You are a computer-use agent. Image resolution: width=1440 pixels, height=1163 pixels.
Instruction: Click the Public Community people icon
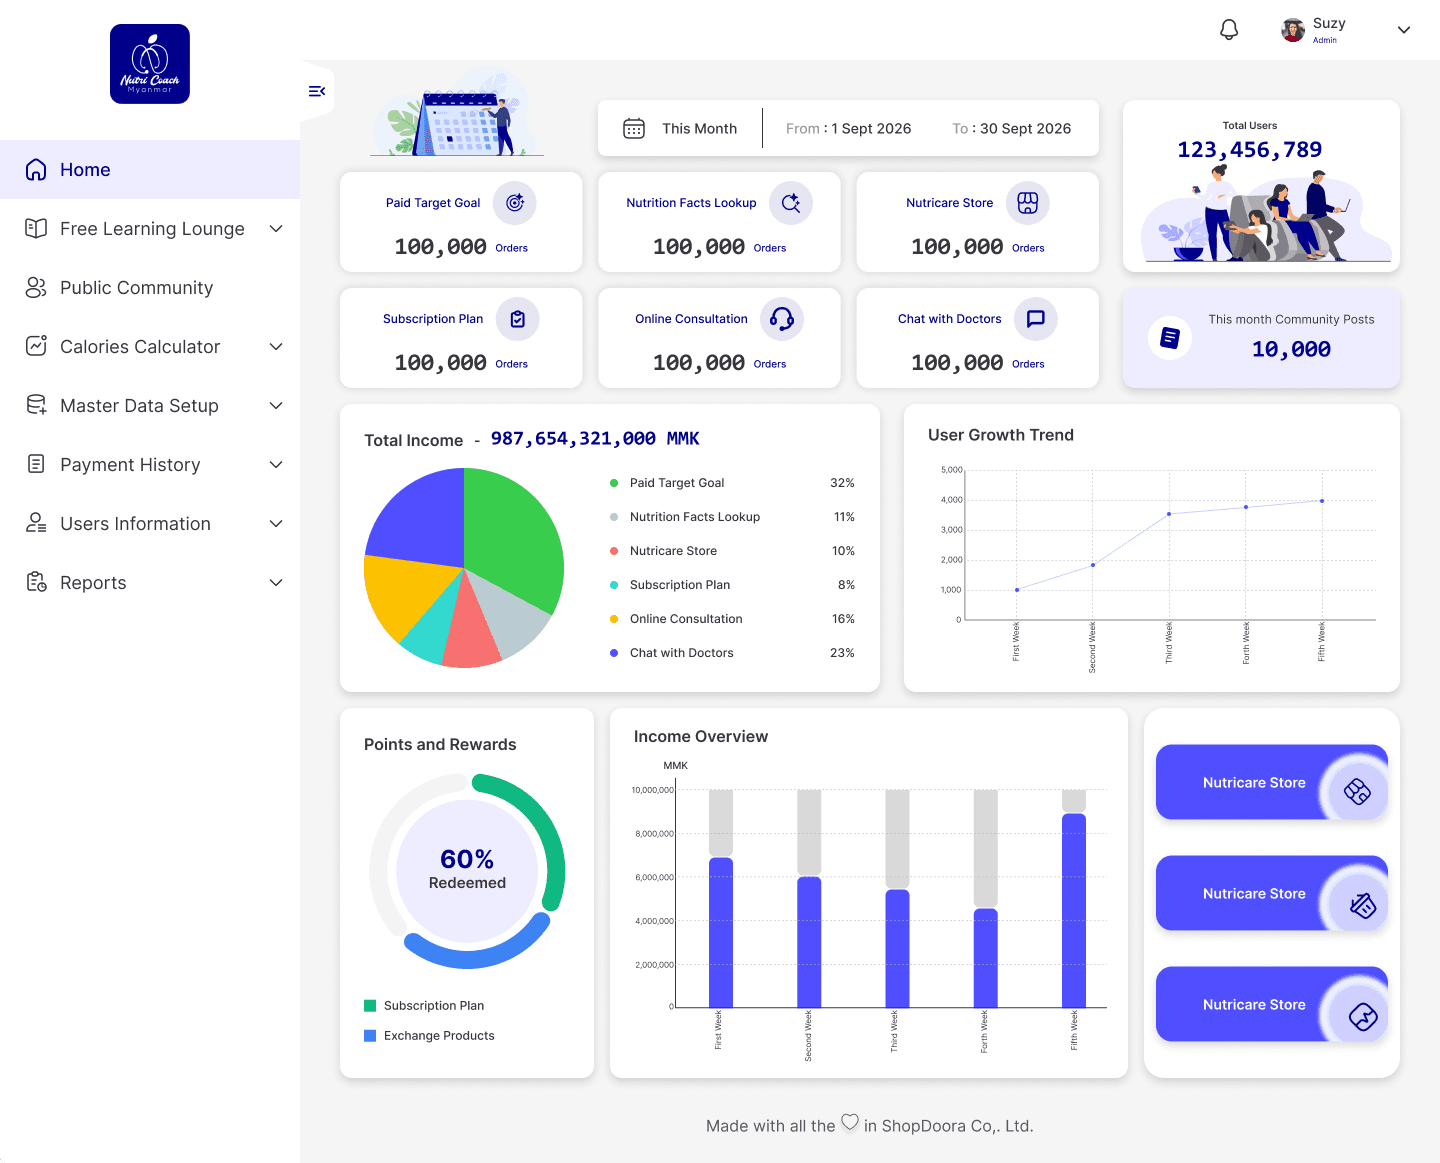point(36,288)
